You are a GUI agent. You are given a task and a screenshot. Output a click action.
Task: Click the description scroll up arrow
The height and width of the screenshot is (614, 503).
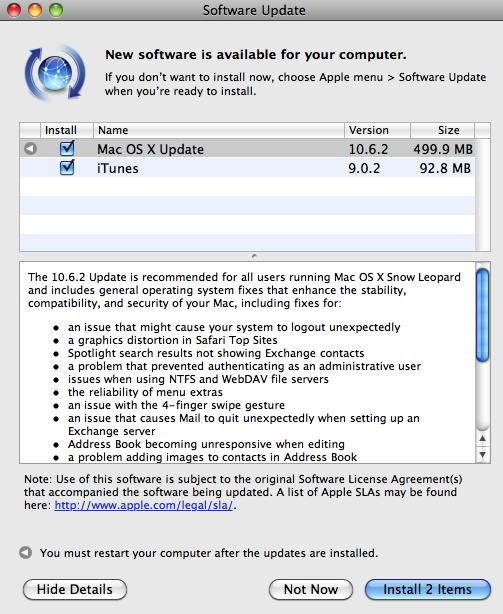click(482, 439)
